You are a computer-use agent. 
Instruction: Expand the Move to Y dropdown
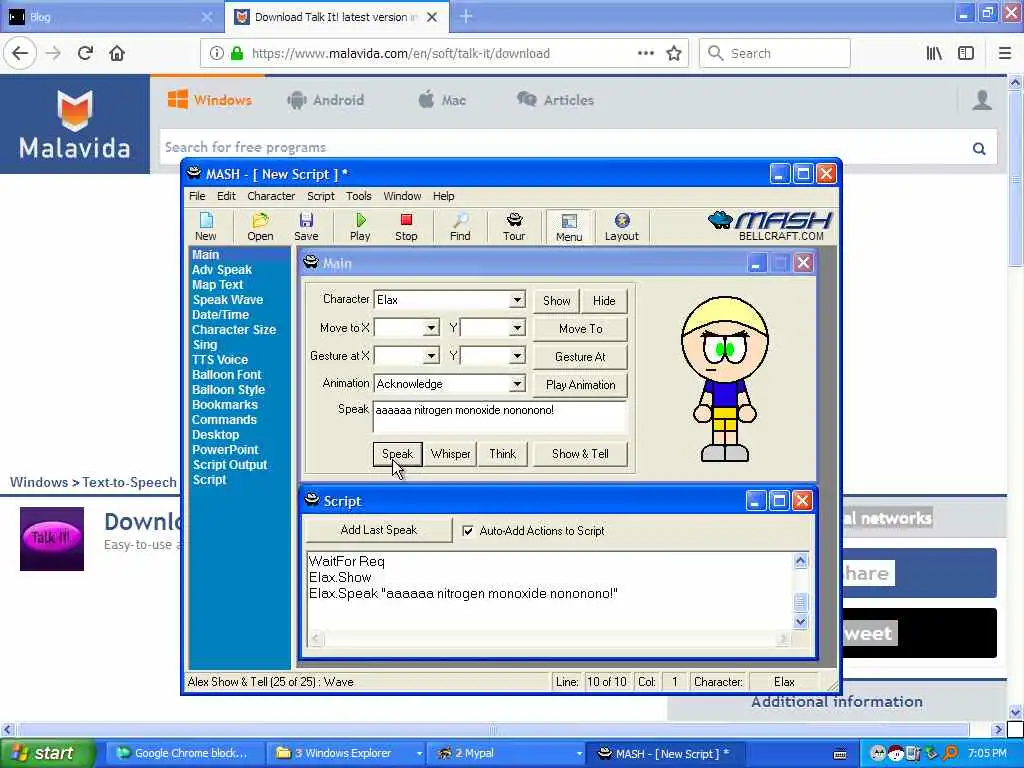point(517,328)
